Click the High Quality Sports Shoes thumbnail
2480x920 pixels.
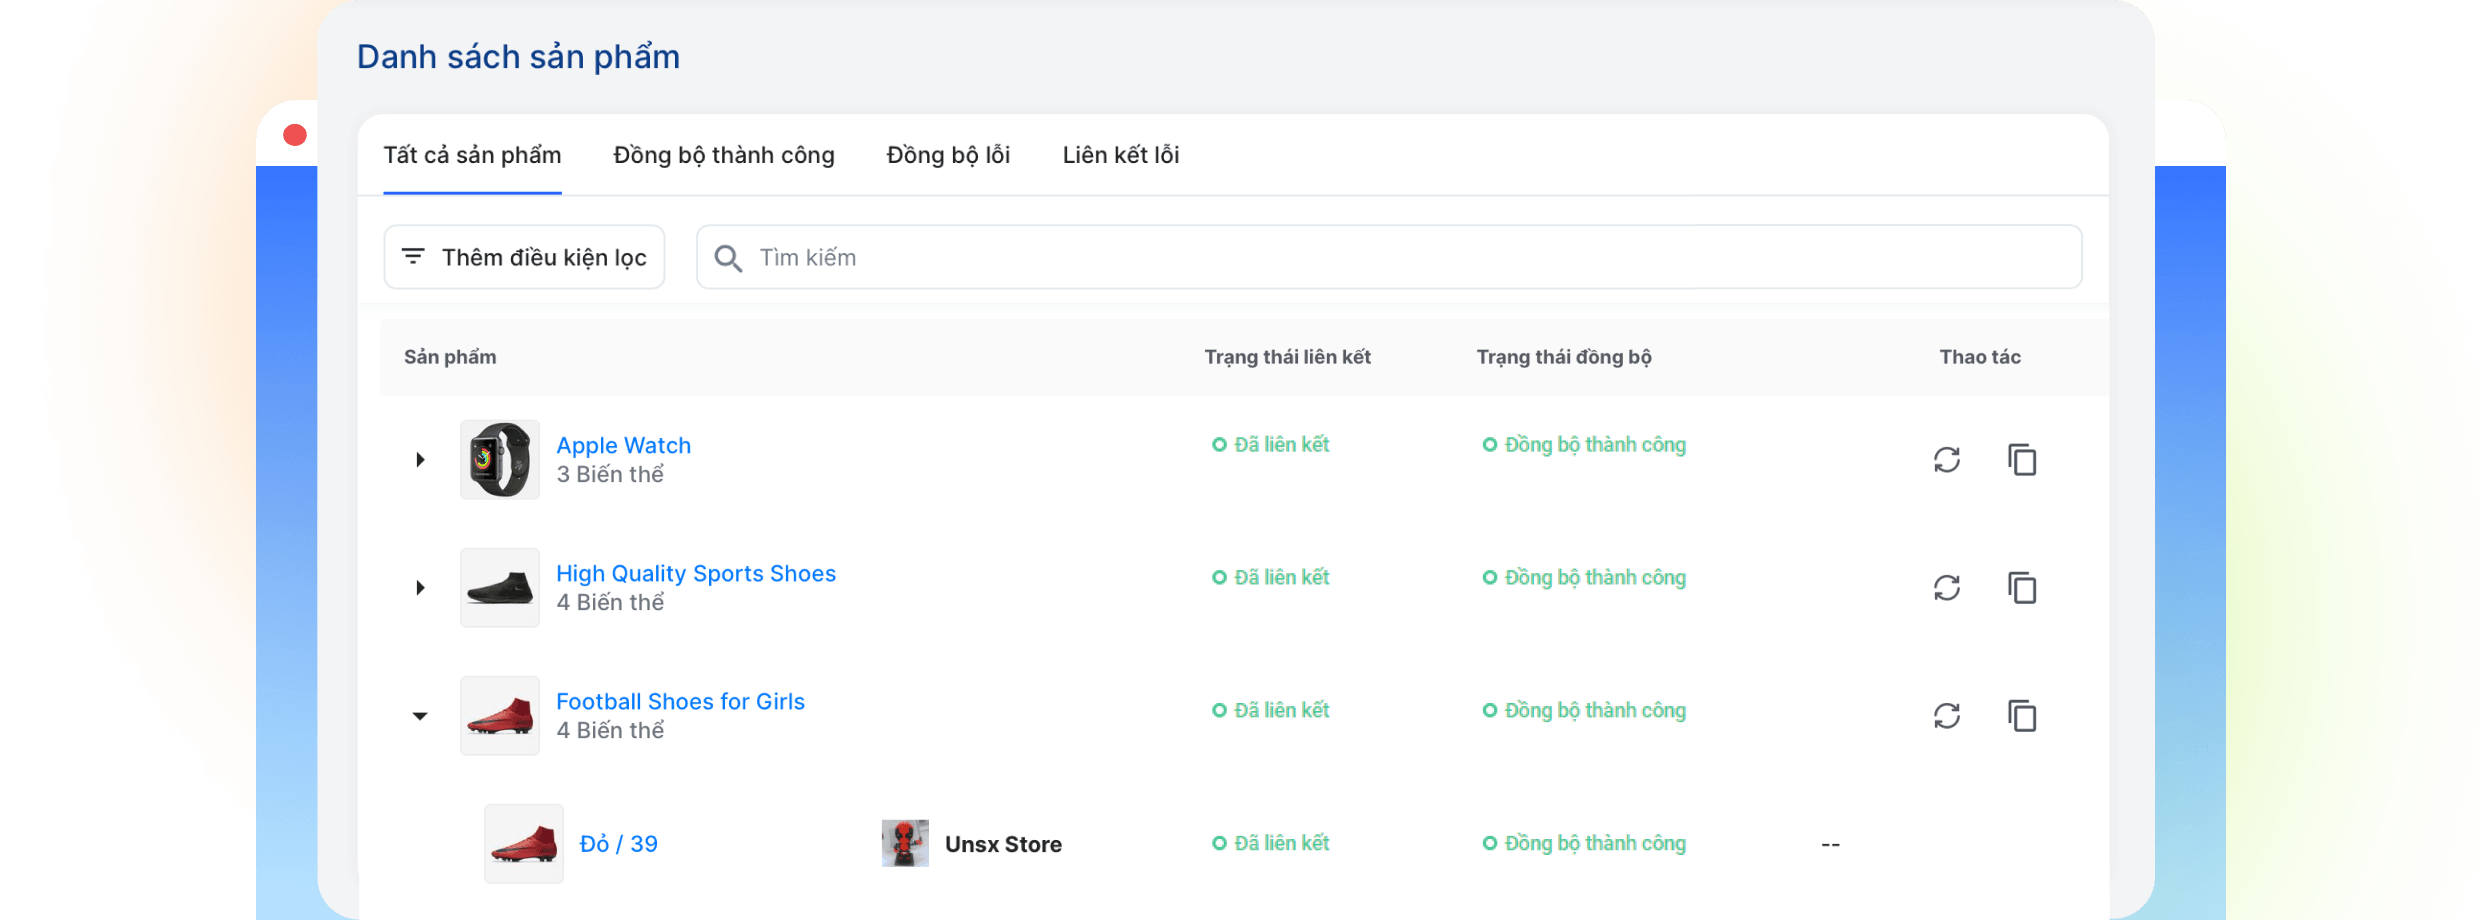(x=500, y=588)
